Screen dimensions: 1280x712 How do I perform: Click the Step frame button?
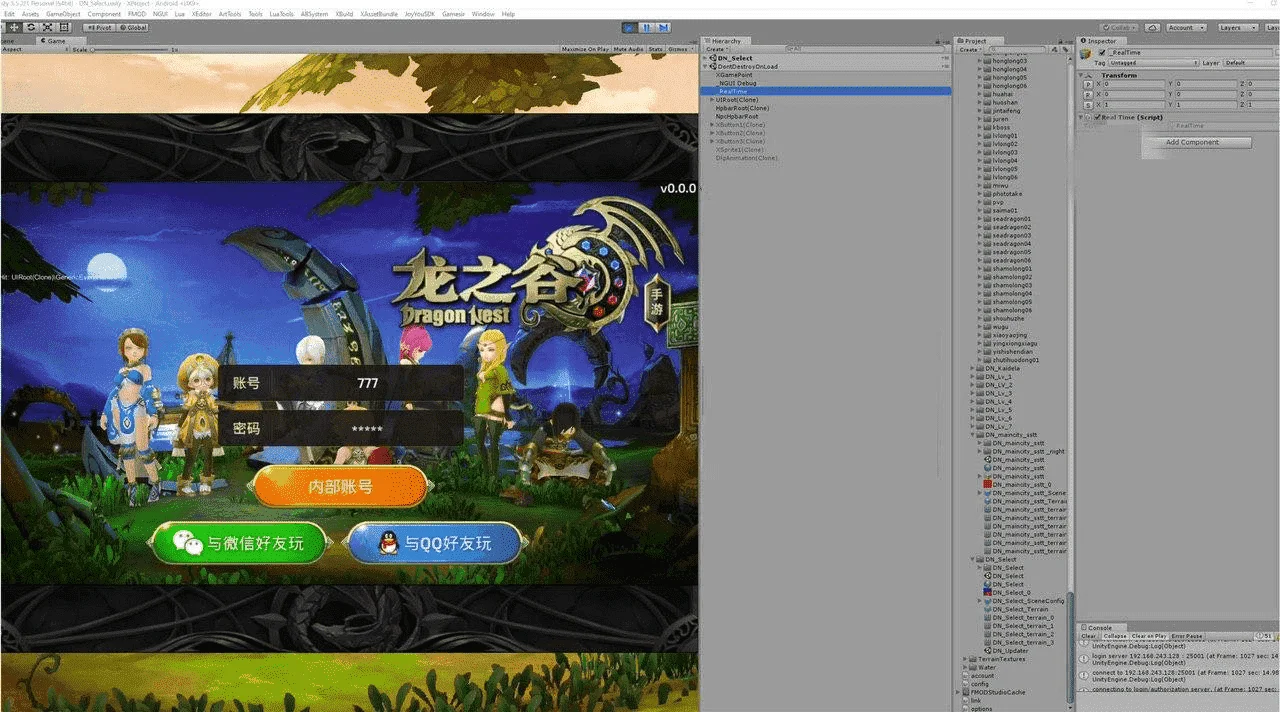(664, 28)
